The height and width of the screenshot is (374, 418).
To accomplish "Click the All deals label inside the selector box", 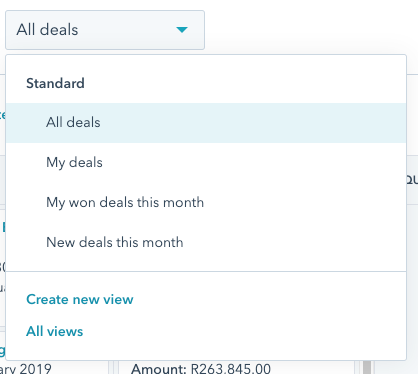I will click(x=47, y=30).
